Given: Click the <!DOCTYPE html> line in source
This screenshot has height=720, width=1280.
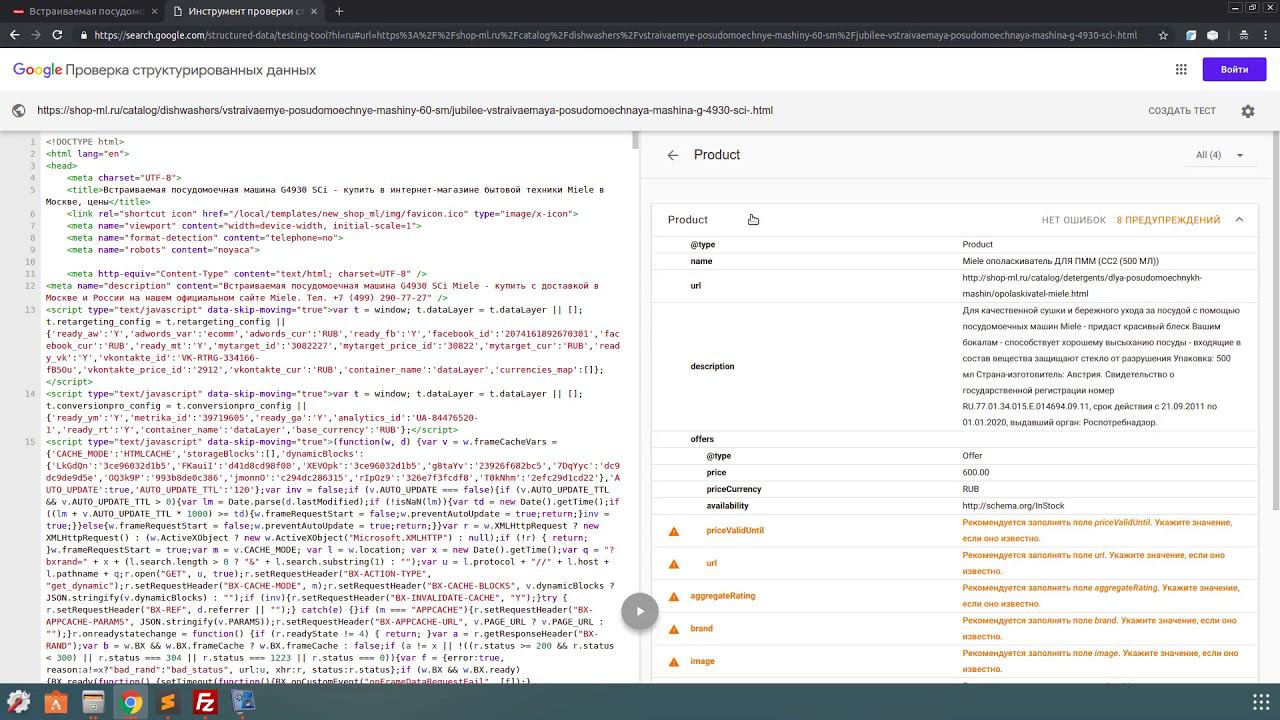Looking at the screenshot, I should [x=85, y=142].
